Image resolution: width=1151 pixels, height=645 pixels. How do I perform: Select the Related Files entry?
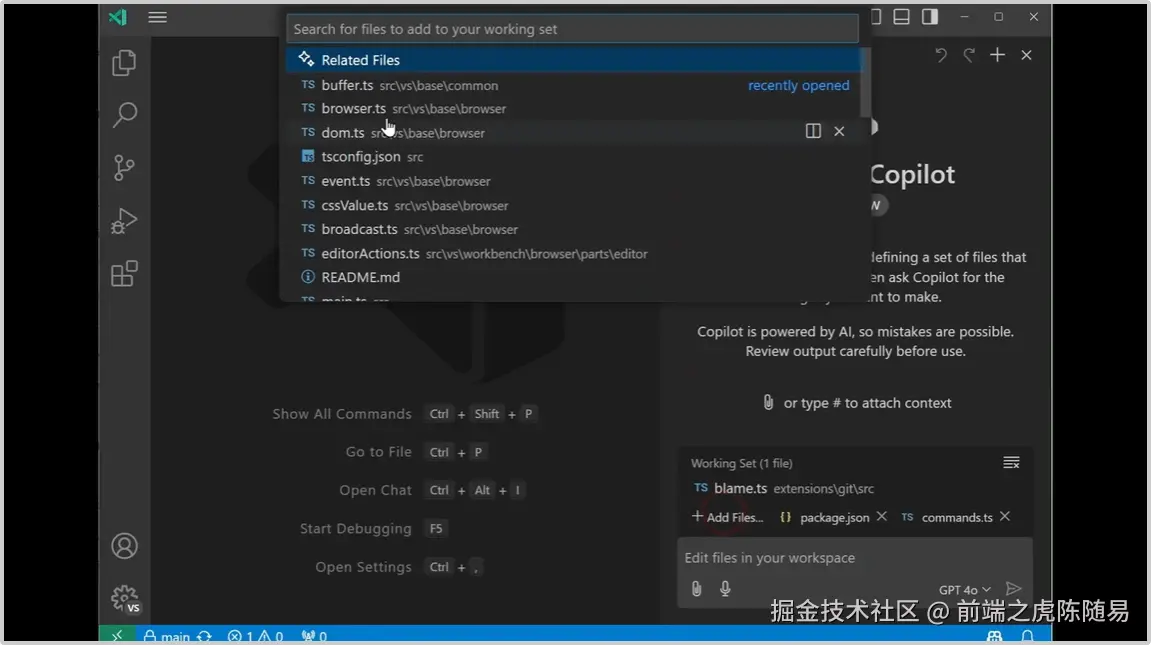(572, 60)
